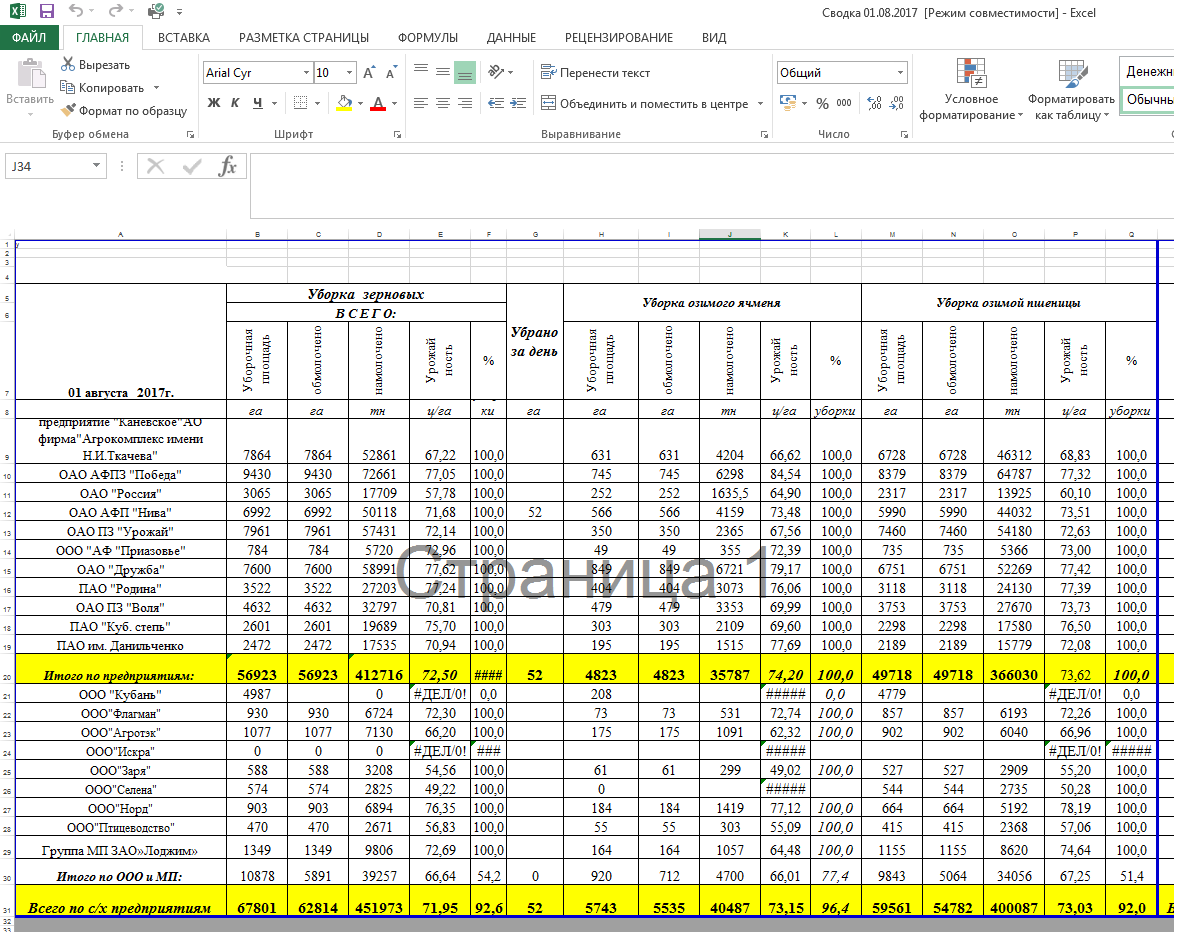The image size is (1192, 950).
Task: Align text to bottom of cell
Action: click(464, 72)
